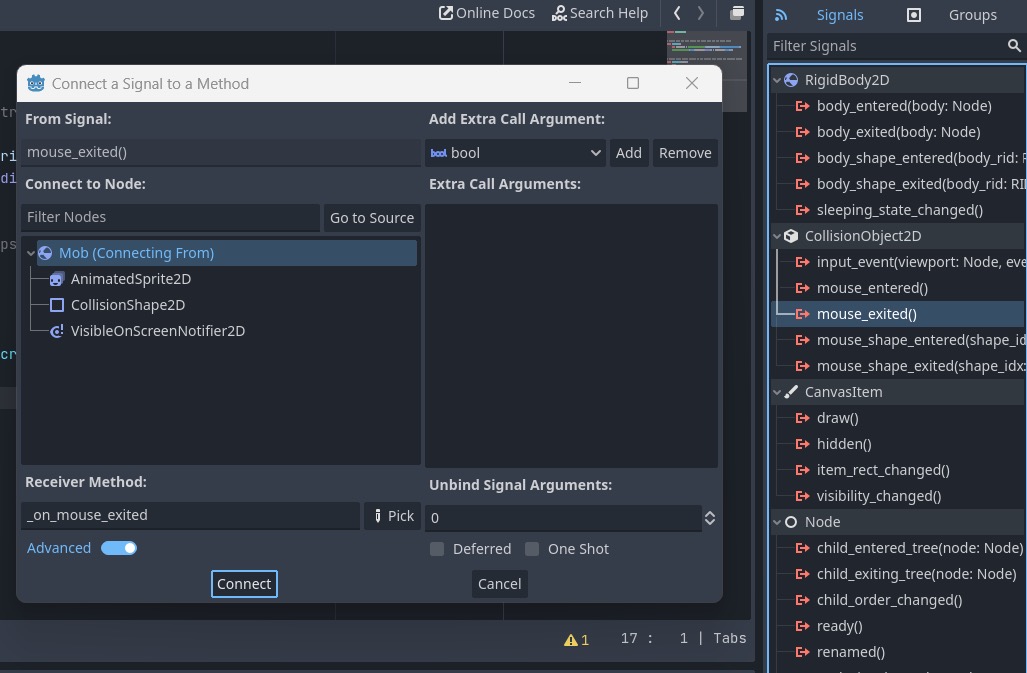This screenshot has width=1027, height=673.
Task: Select ready() signal
Action: click(839, 627)
